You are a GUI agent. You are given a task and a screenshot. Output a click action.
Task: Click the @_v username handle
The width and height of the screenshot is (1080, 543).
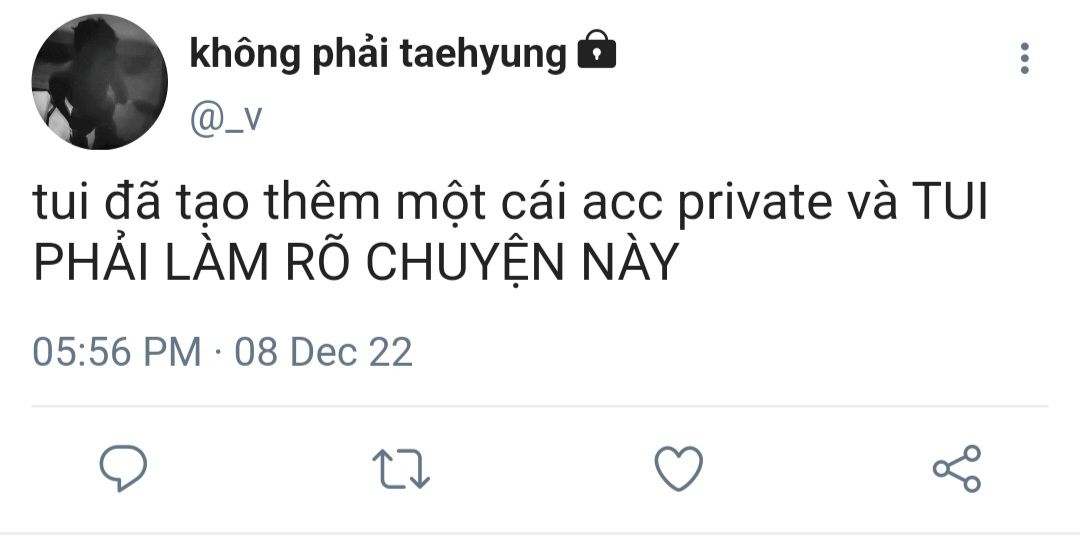click(226, 119)
